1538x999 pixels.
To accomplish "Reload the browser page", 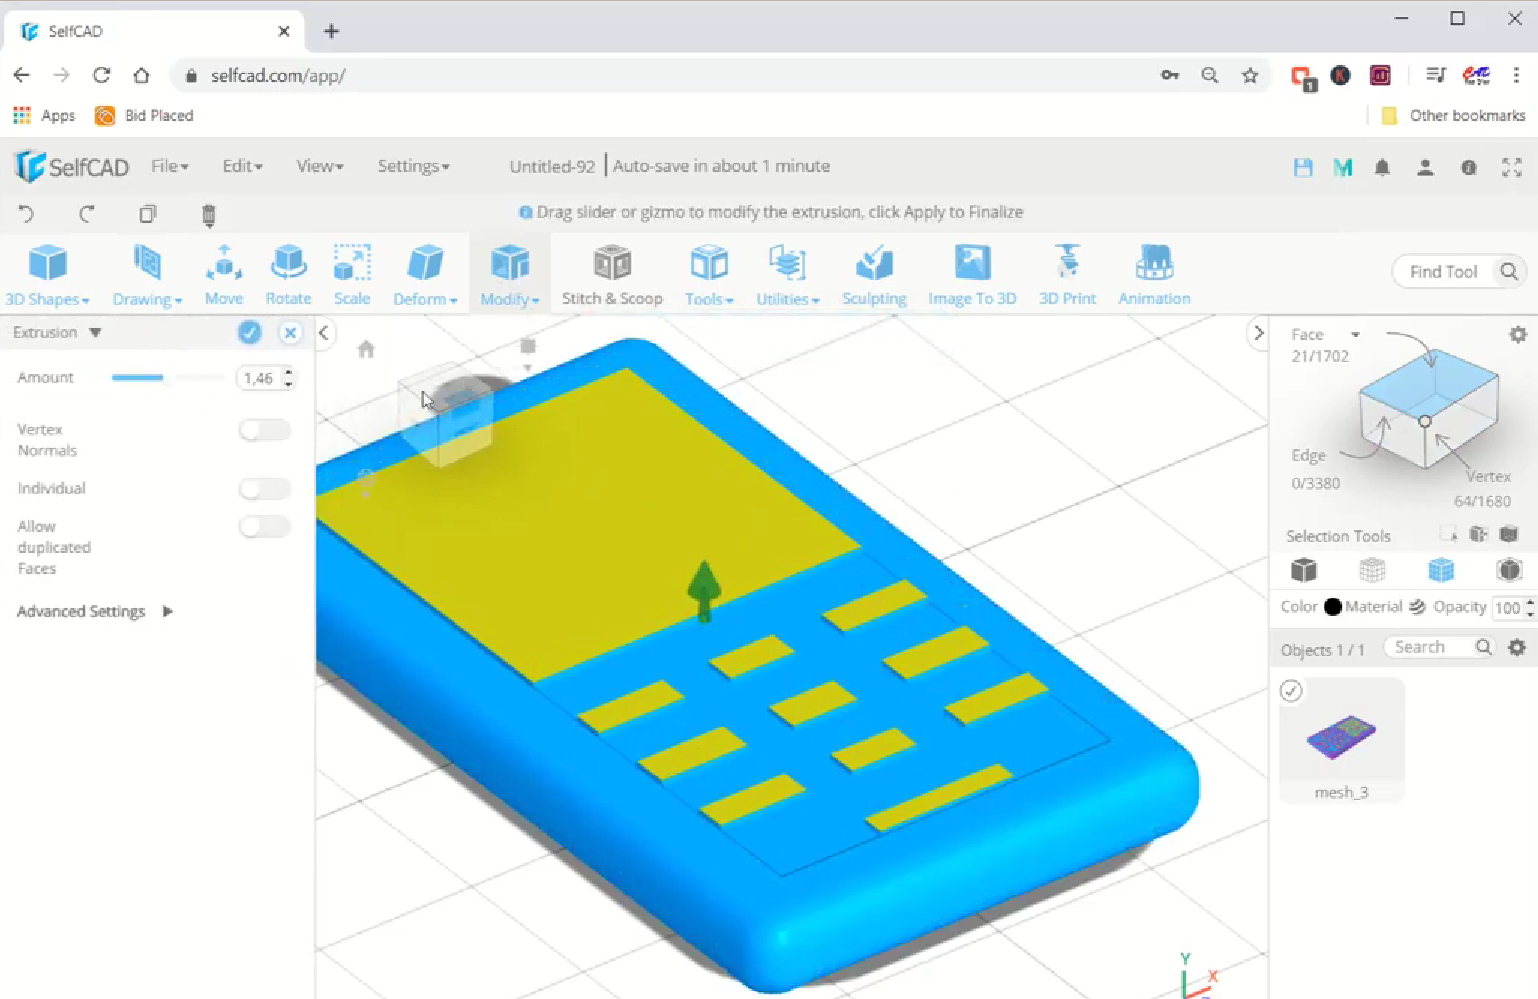I will [102, 75].
